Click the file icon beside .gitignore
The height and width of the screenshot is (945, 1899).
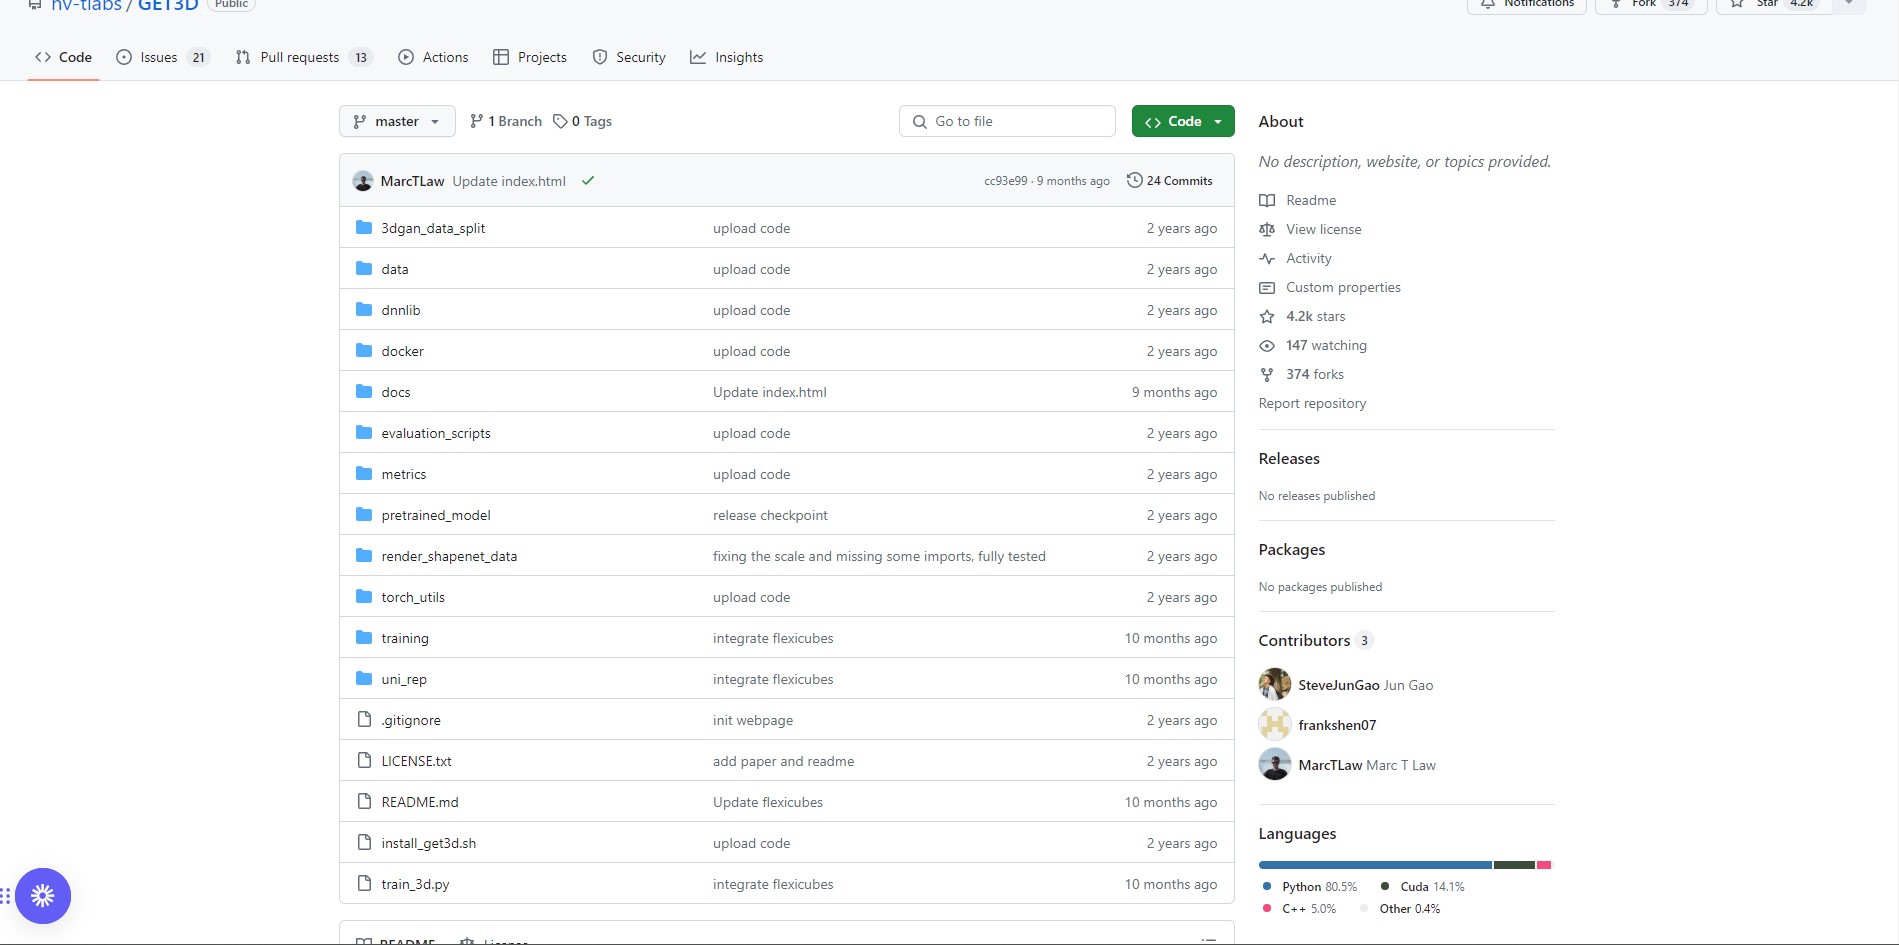[364, 720]
